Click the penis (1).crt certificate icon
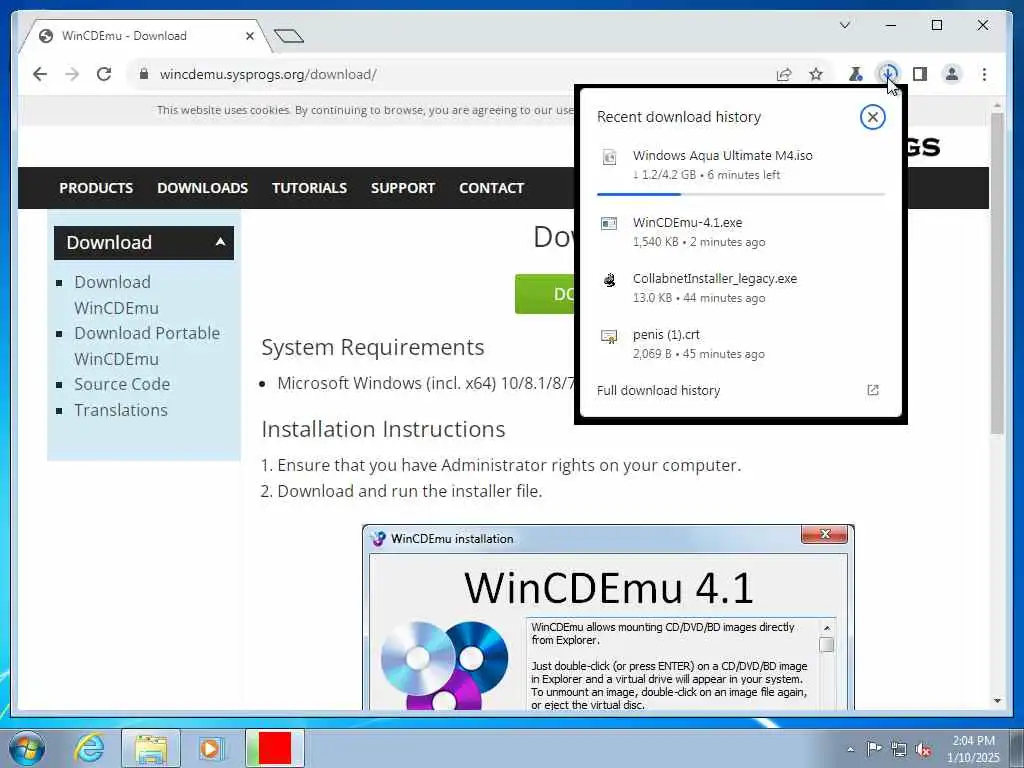Screen dimensions: 1024x768 point(609,336)
